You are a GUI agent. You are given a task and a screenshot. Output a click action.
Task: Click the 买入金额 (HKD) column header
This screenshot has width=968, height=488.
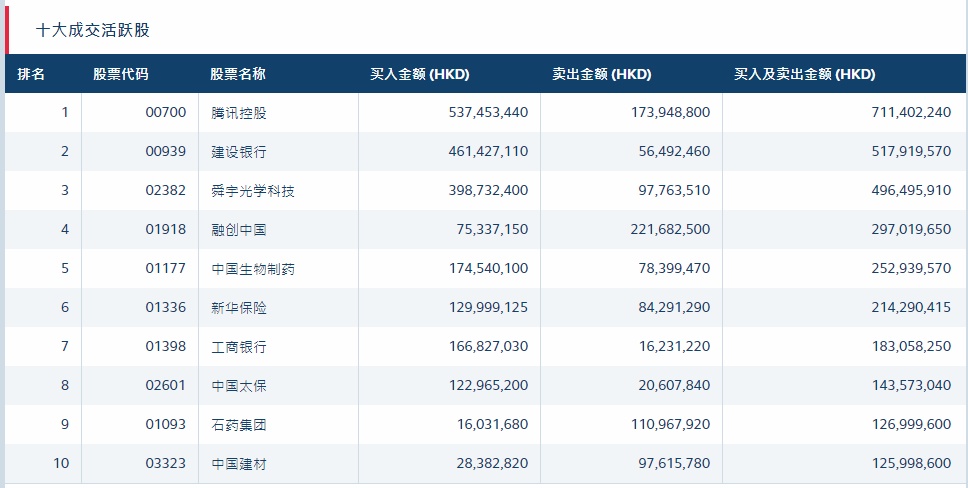point(420,75)
